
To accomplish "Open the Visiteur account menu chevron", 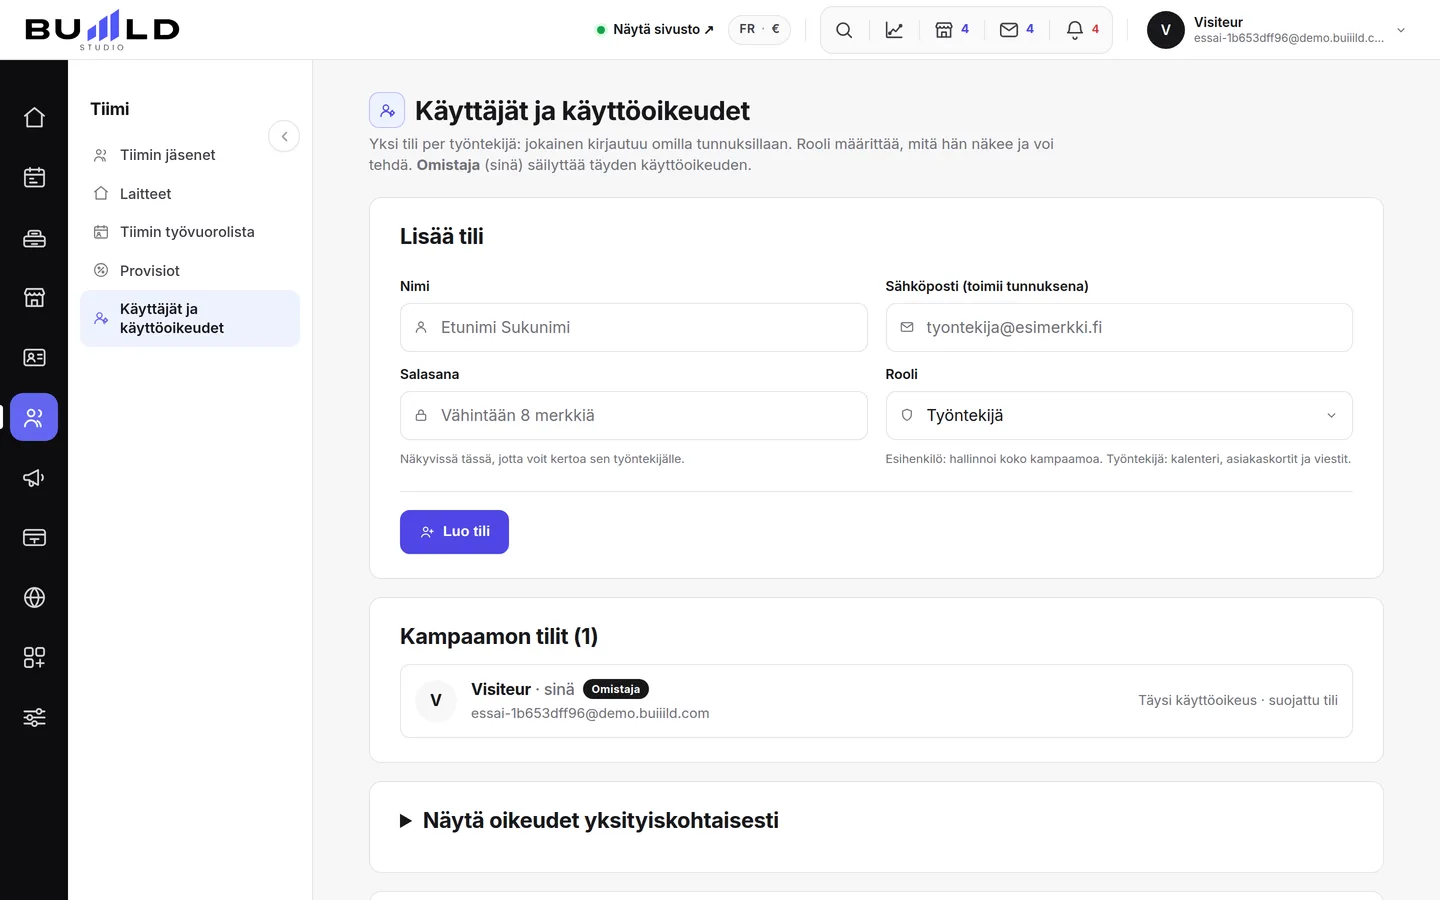I will [x=1401, y=30].
